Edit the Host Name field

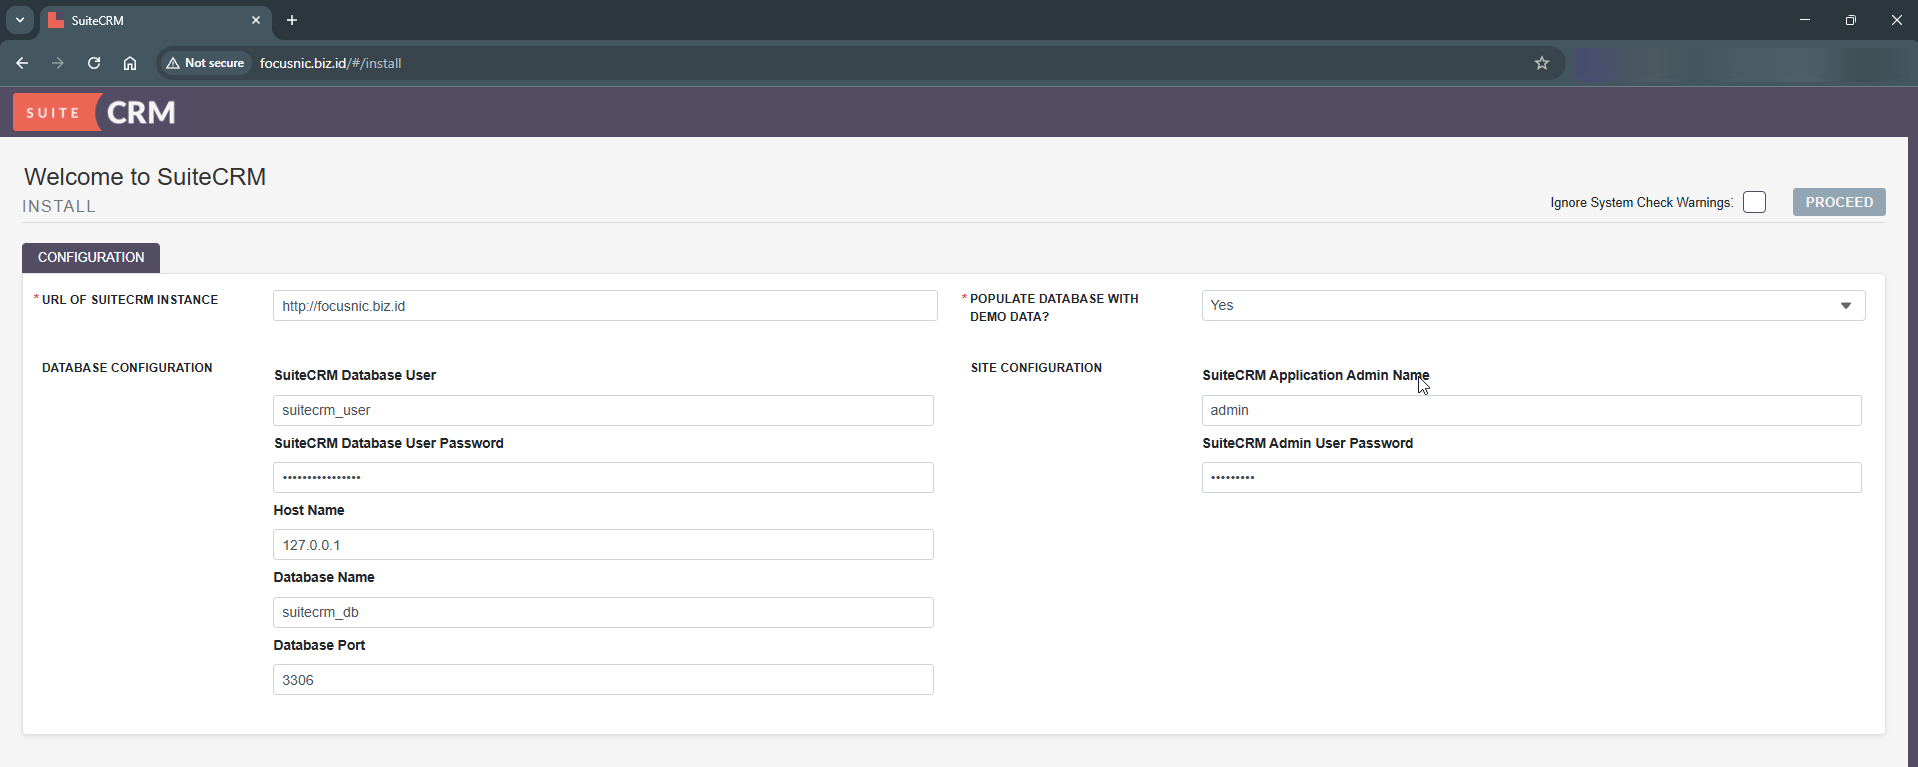click(x=602, y=545)
